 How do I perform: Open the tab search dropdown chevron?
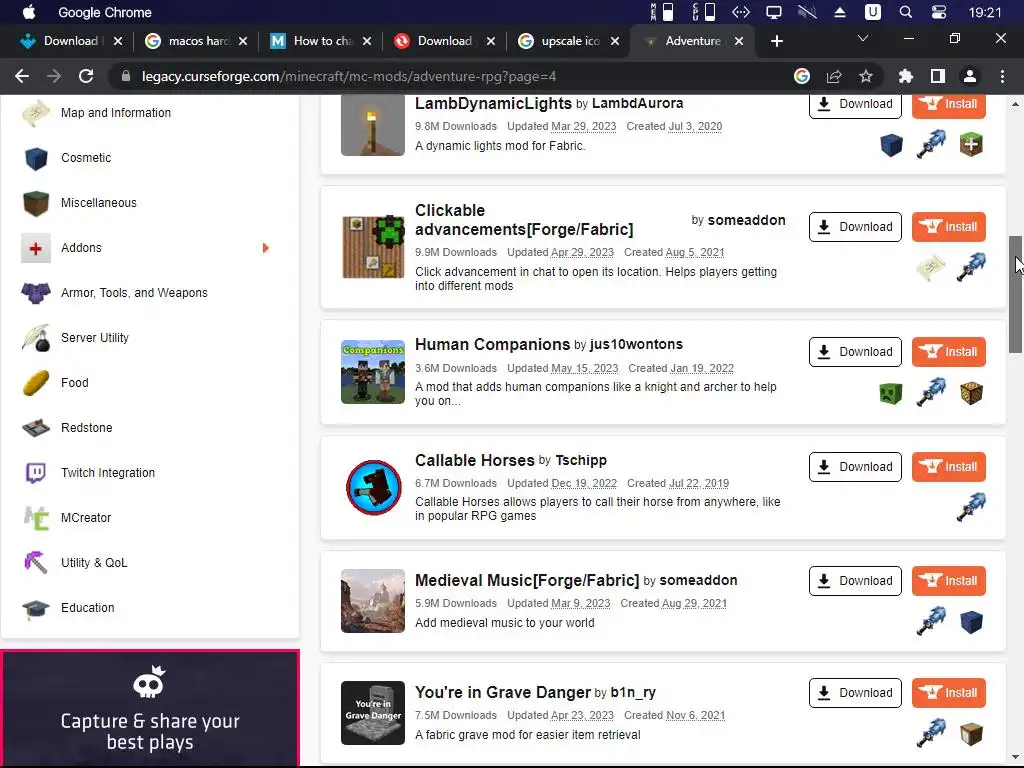tap(863, 39)
